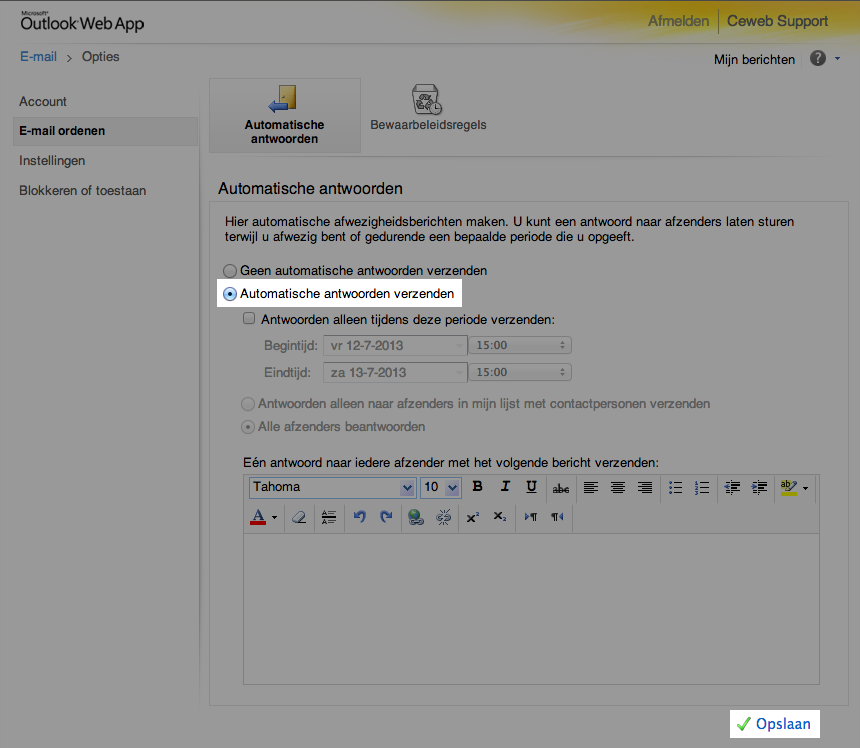Insert a bulleted list
Screen dimensions: 860x748
coord(676,487)
